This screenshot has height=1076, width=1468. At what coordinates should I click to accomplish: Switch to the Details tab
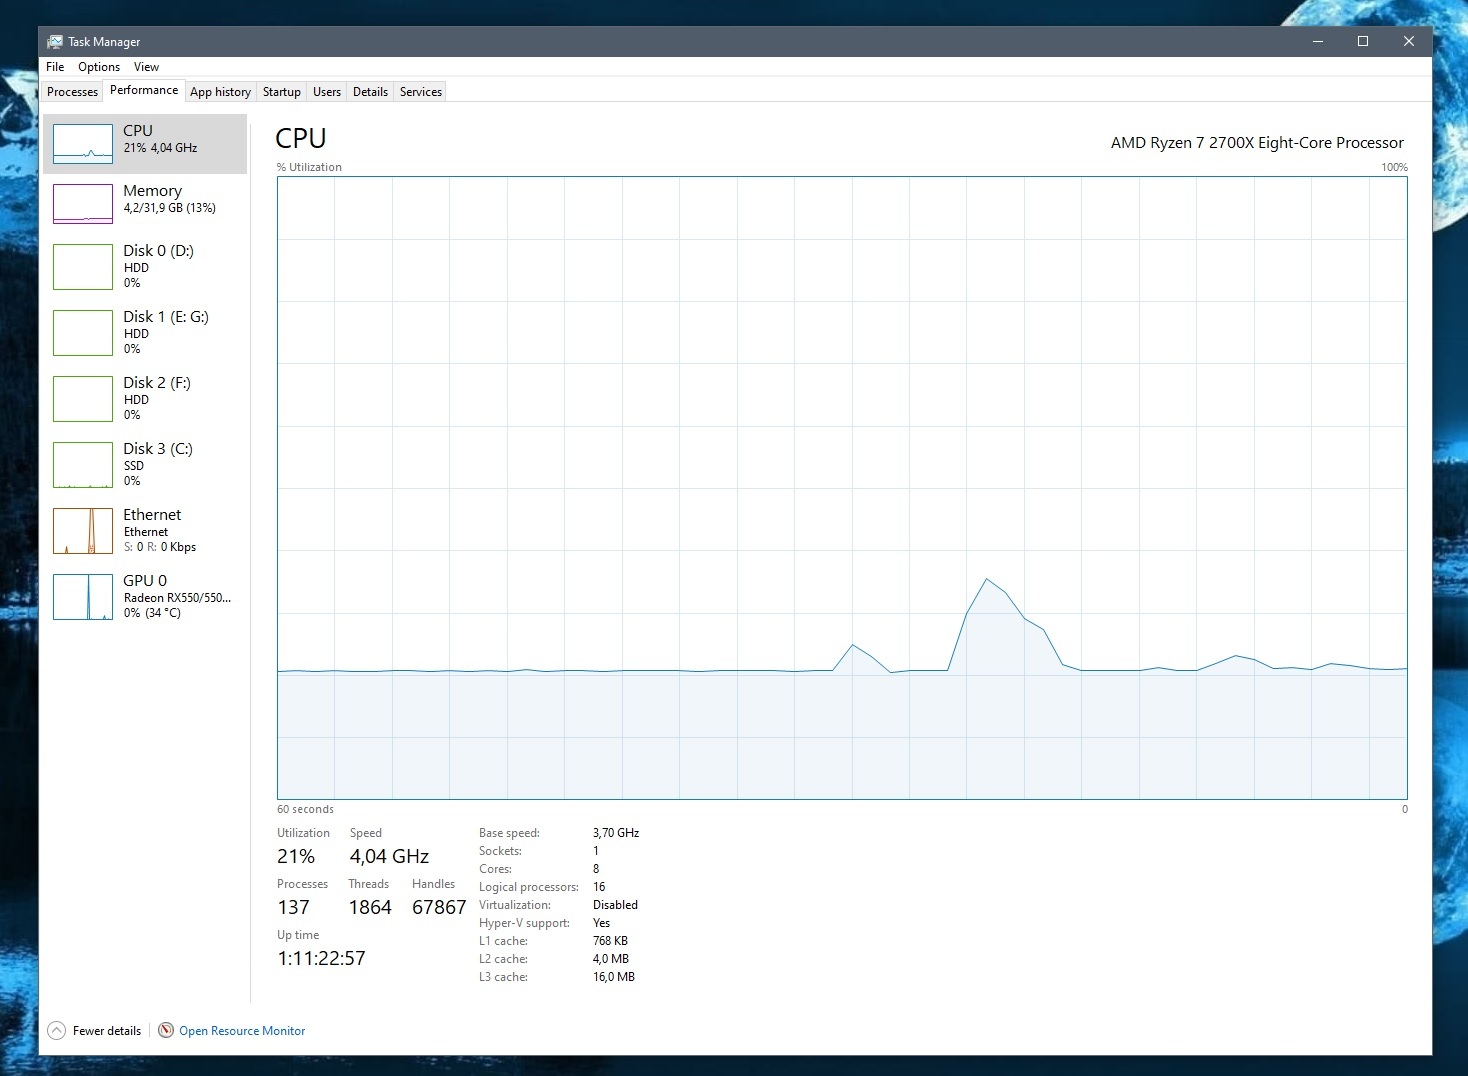[370, 92]
